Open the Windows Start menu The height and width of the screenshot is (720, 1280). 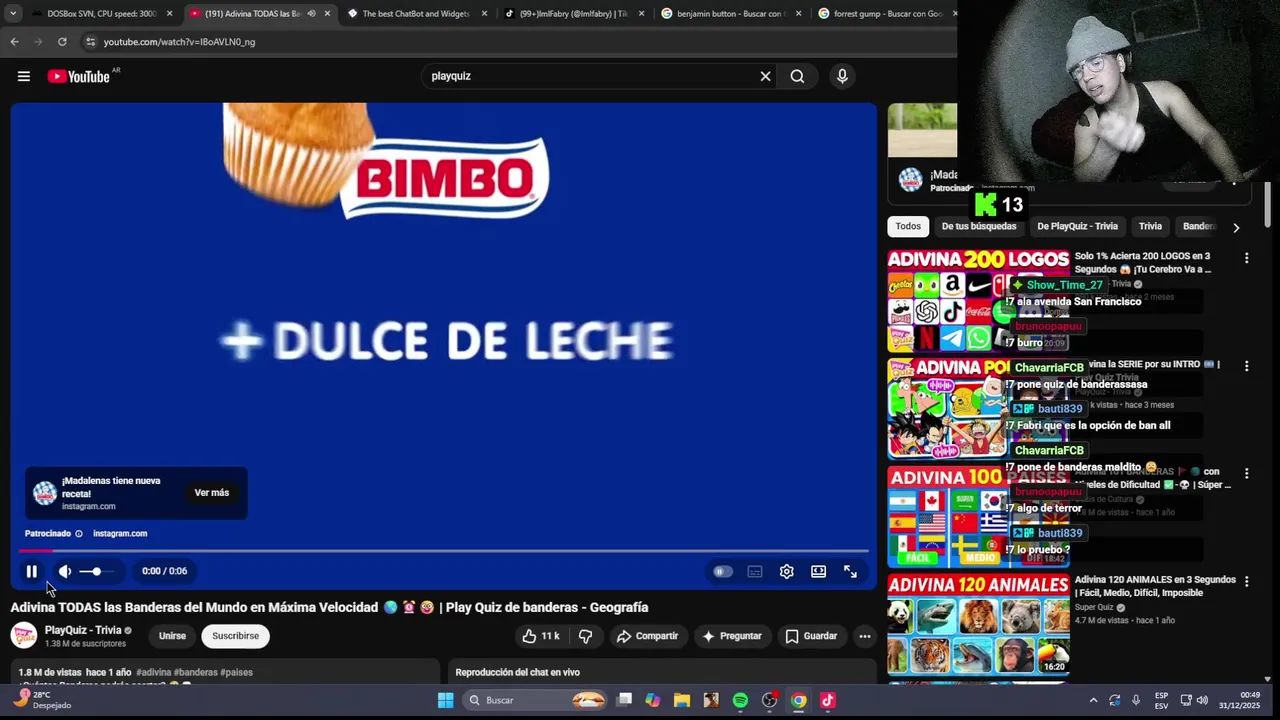coord(445,700)
